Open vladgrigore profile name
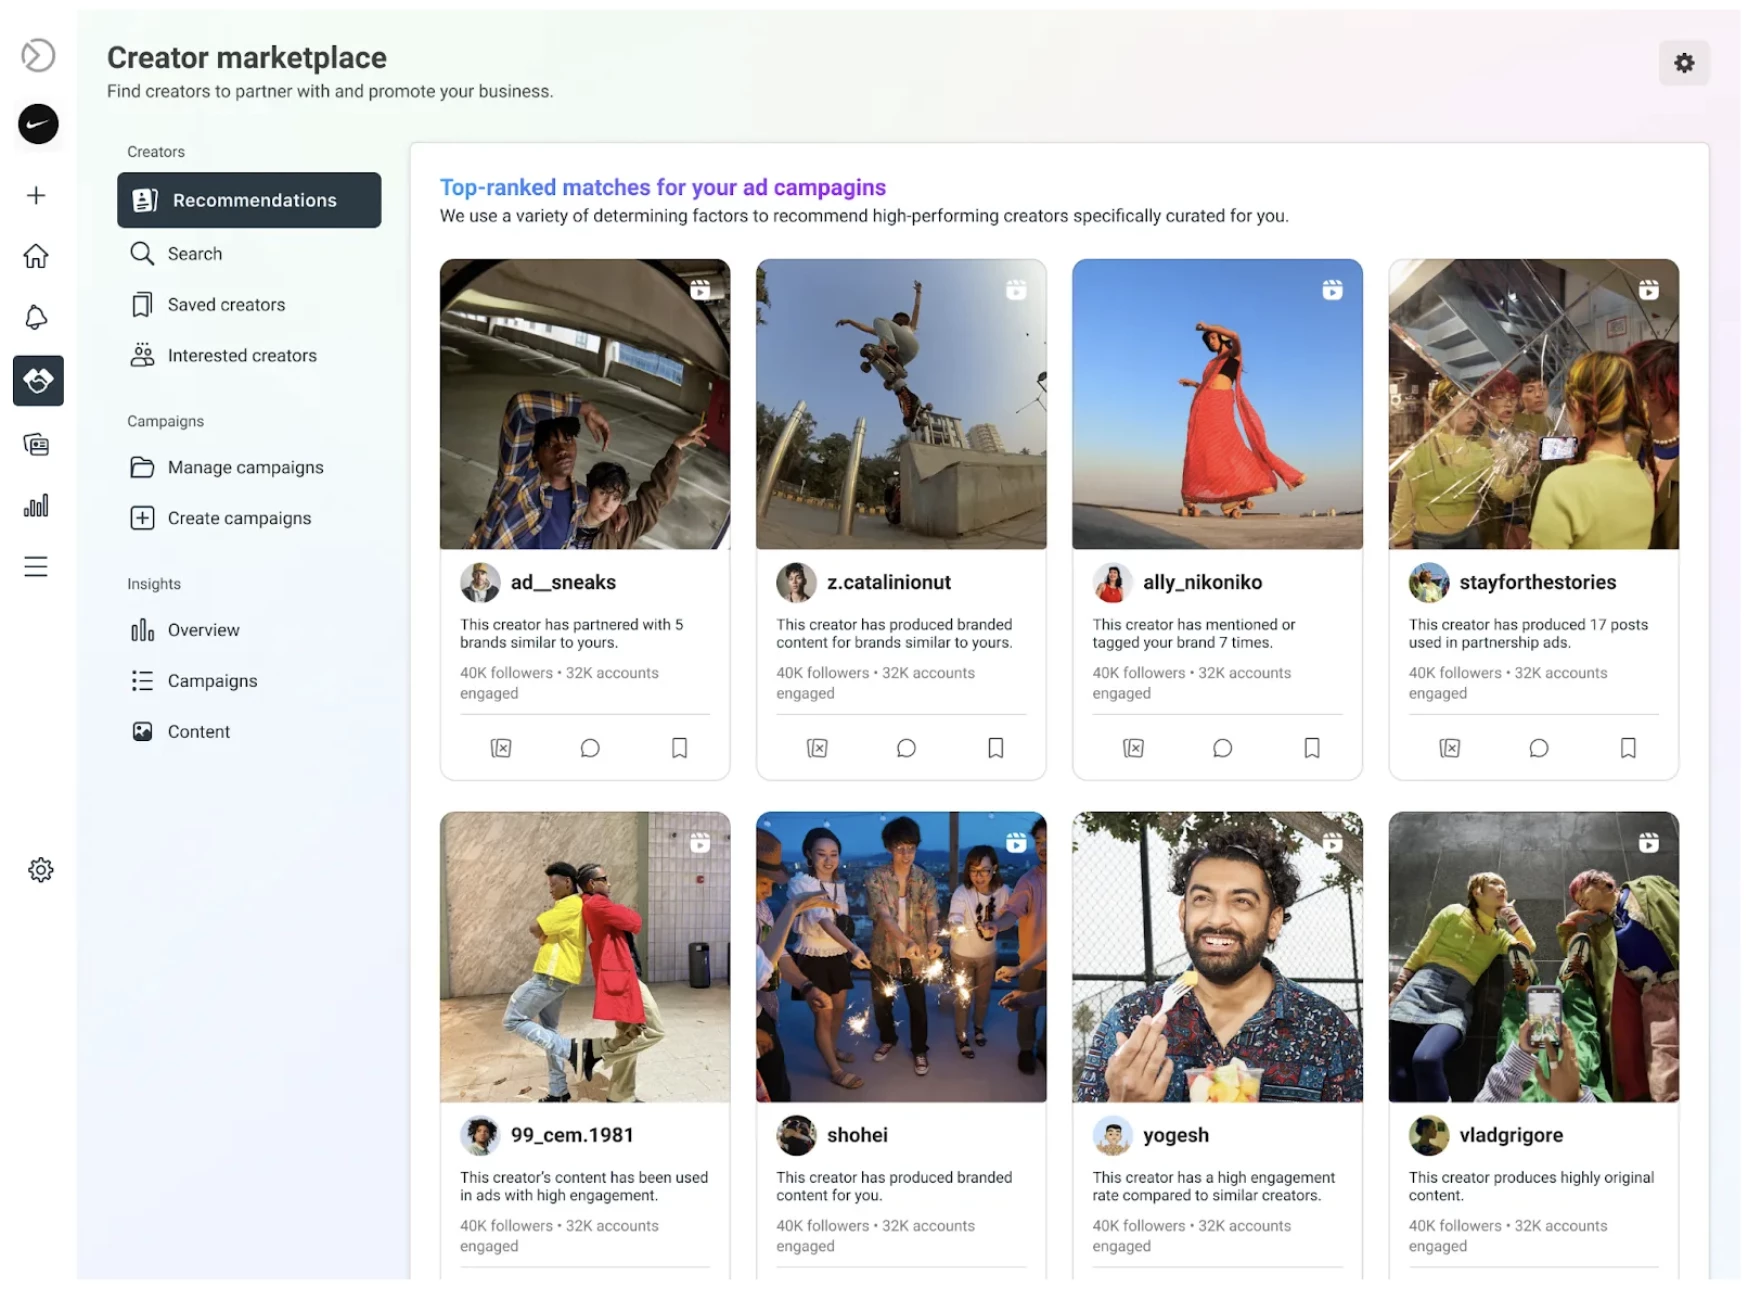The width and height of the screenshot is (1750, 1296). (1510, 1135)
